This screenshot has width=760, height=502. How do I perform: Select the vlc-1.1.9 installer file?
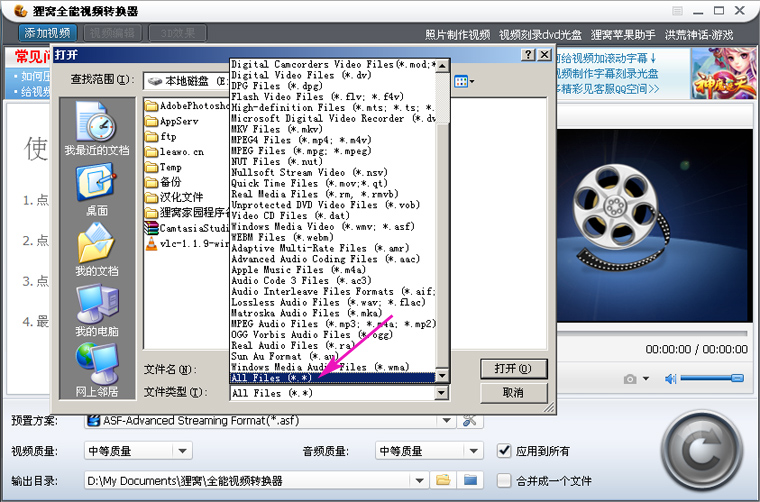tap(187, 244)
